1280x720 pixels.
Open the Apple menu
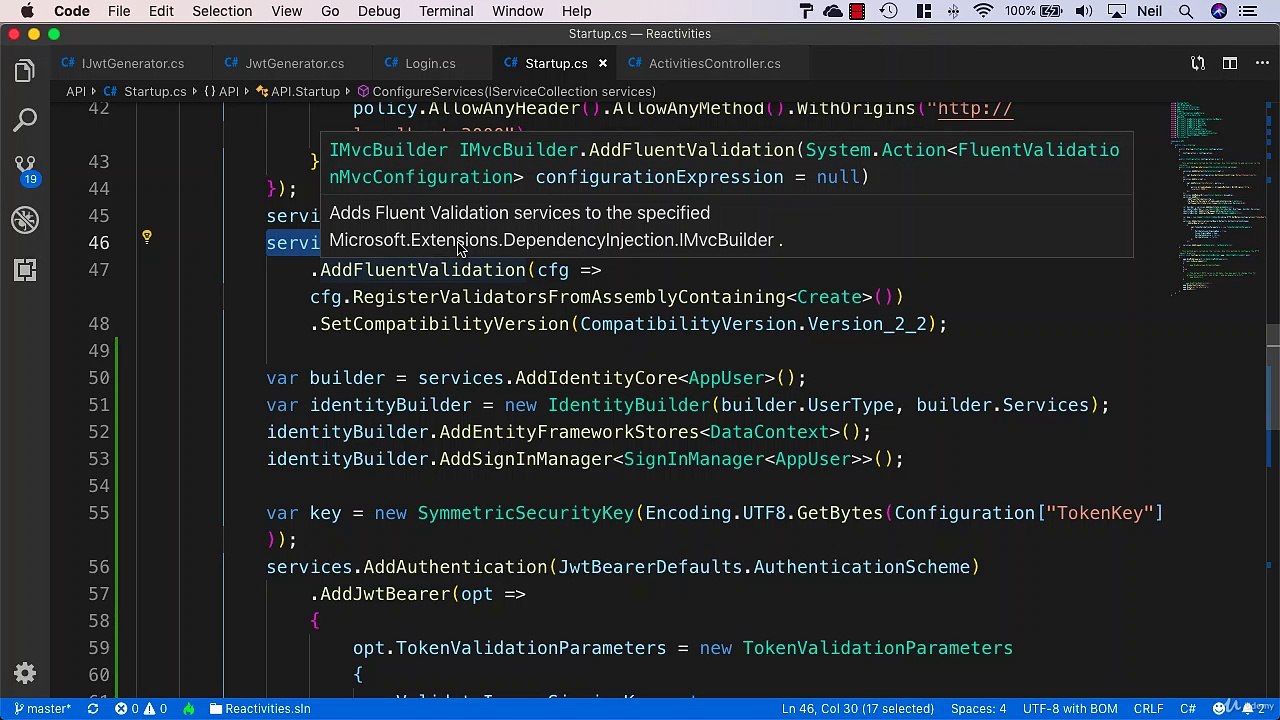point(27,11)
